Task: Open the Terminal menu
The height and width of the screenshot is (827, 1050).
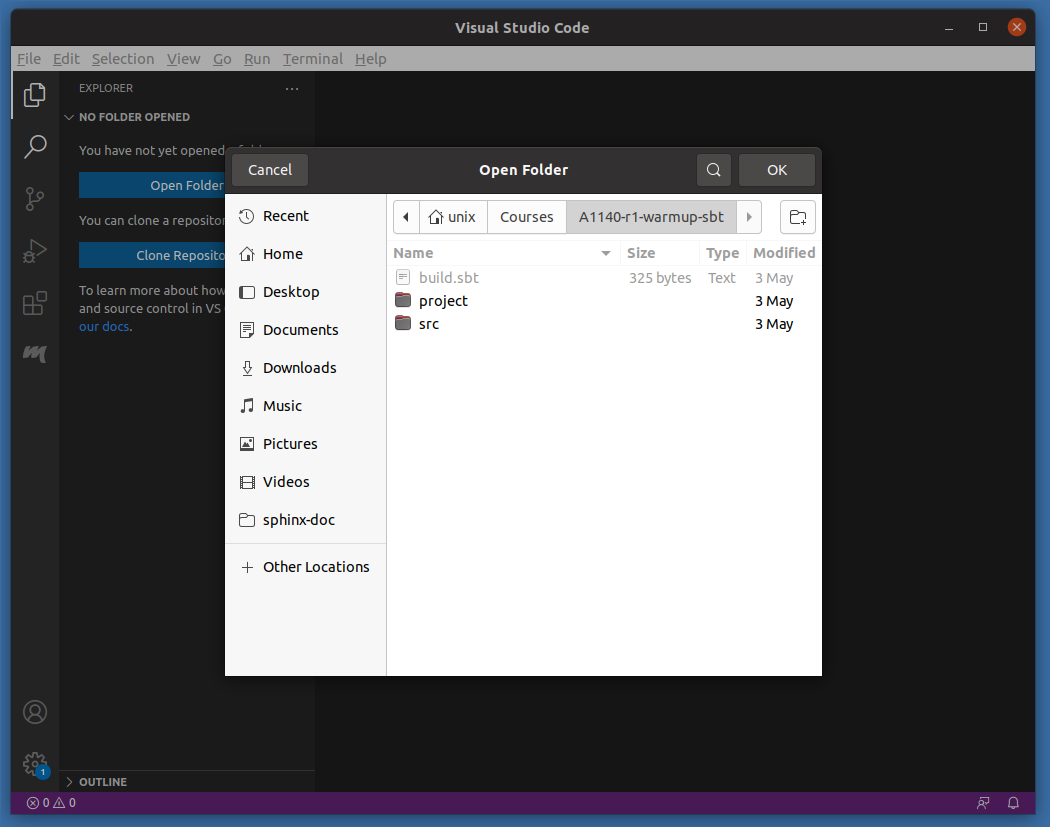Action: pos(312,59)
